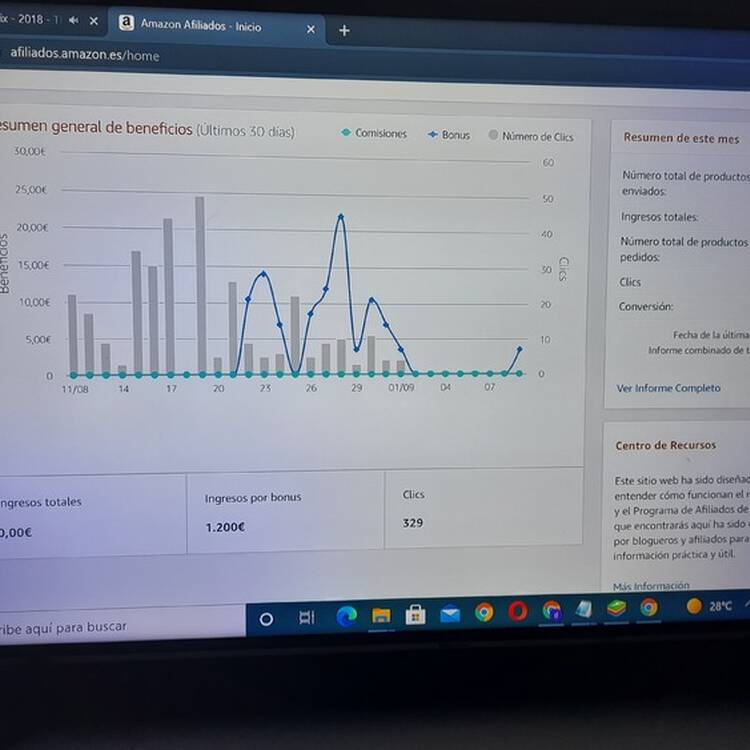Screen dimensions: 750x750
Task: Toggle Comisiones series in chart legend
Action: coord(374,133)
